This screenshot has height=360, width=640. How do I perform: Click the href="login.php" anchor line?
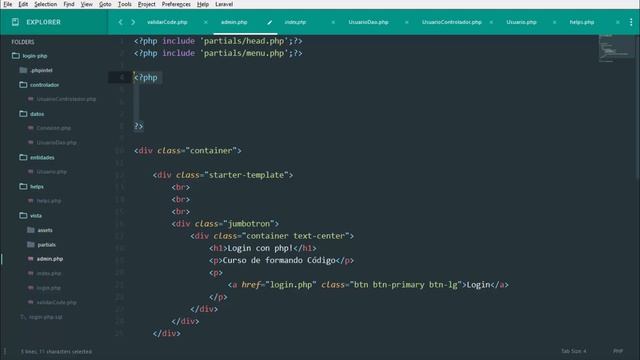(x=368, y=285)
